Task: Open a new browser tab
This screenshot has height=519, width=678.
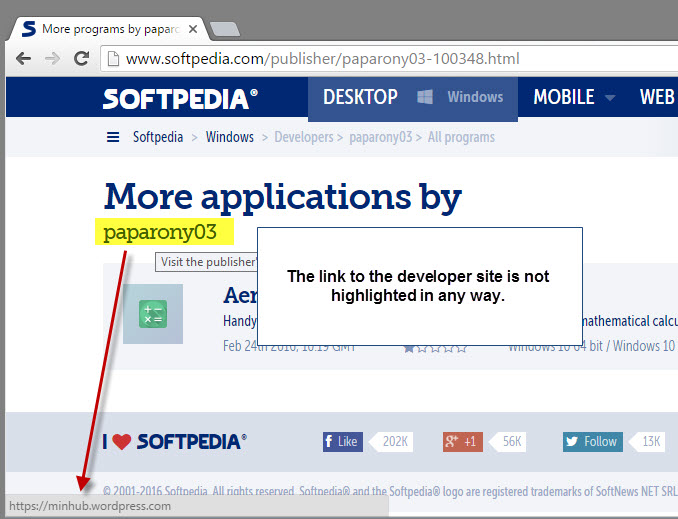Action: (x=224, y=29)
